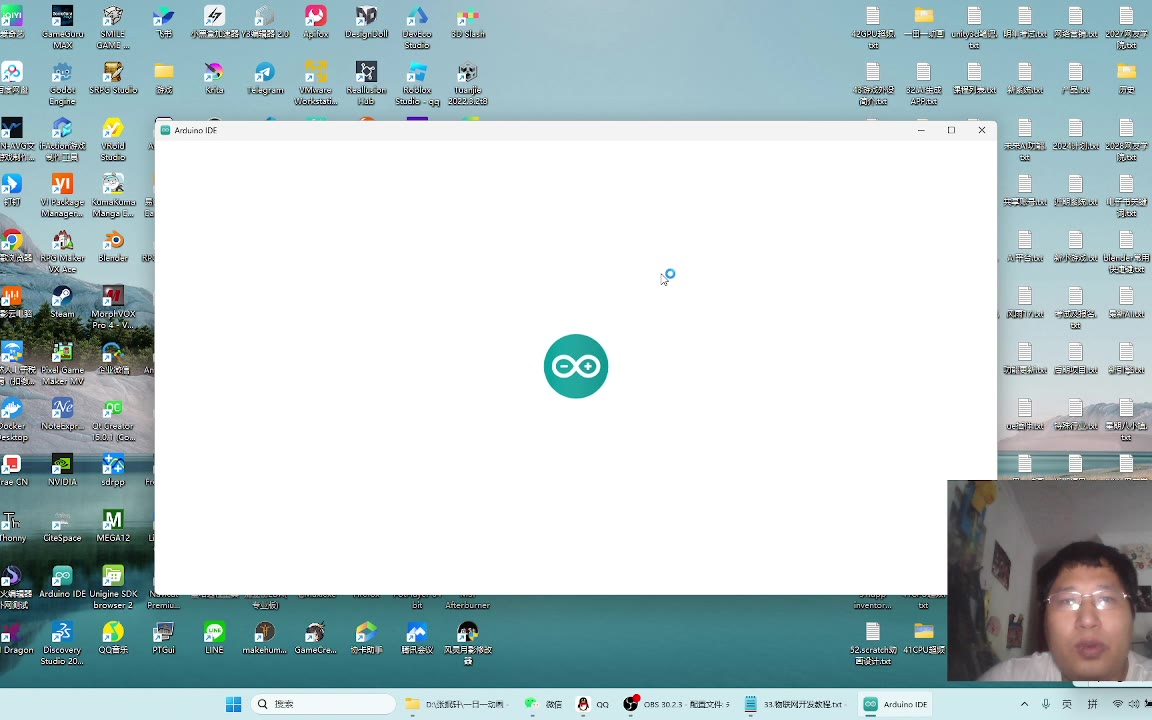Select the 一日一动画 desktop folder

pyautogui.click(x=924, y=22)
